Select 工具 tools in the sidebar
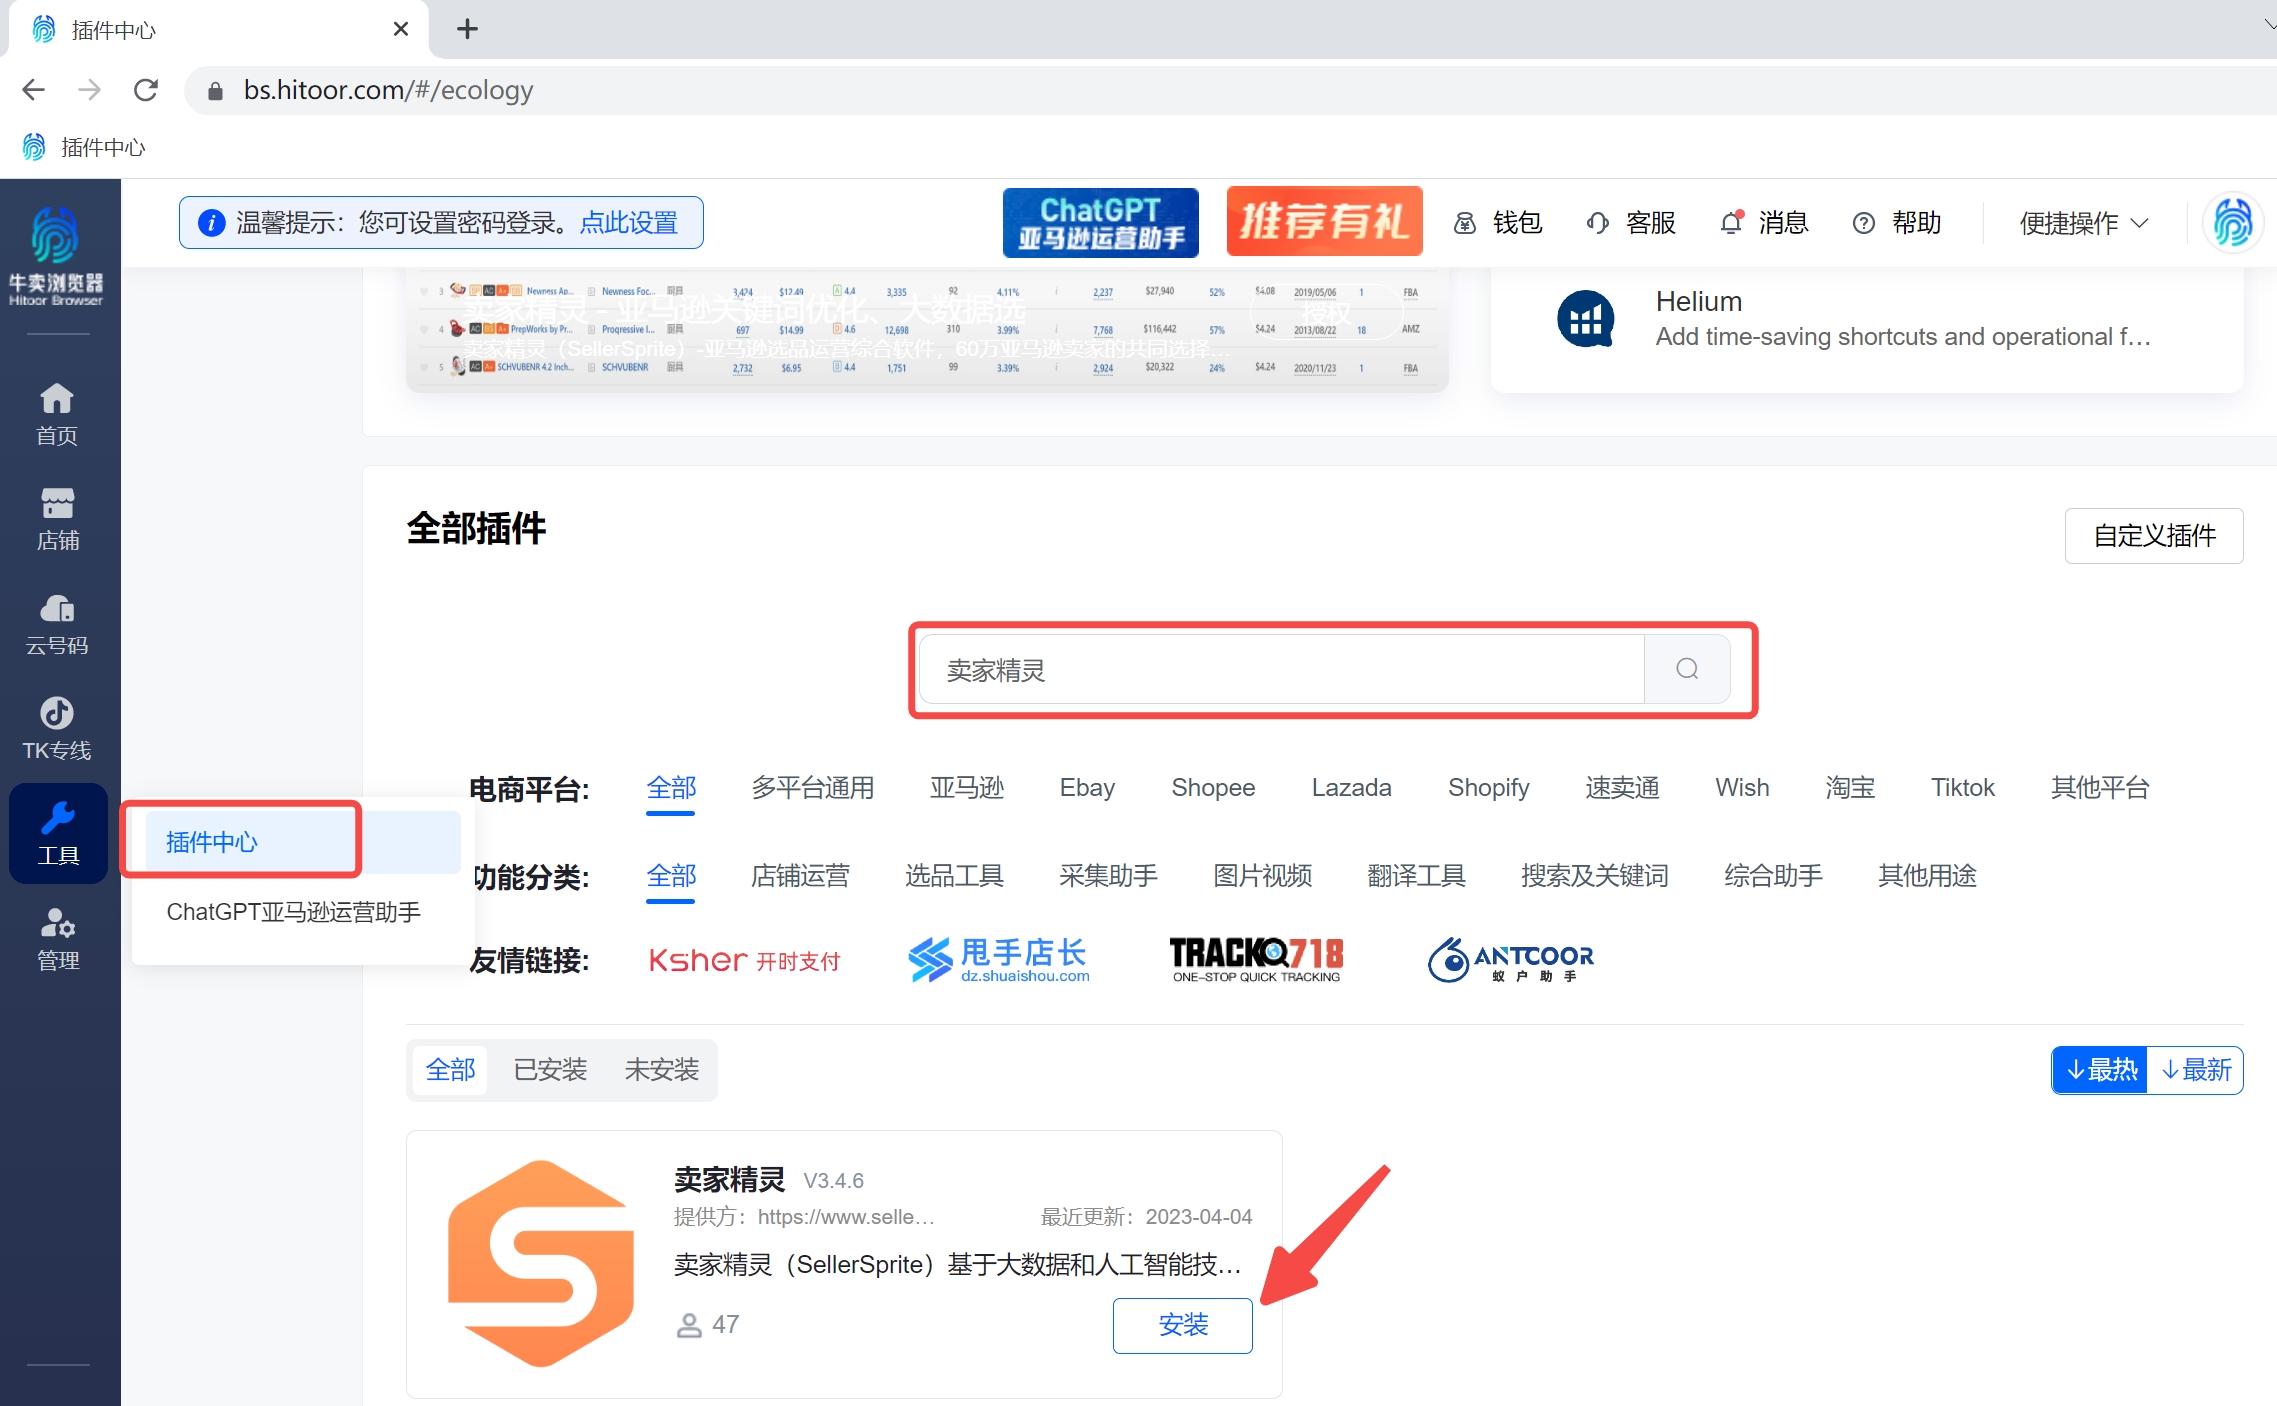The width and height of the screenshot is (2277, 1406). (58, 833)
